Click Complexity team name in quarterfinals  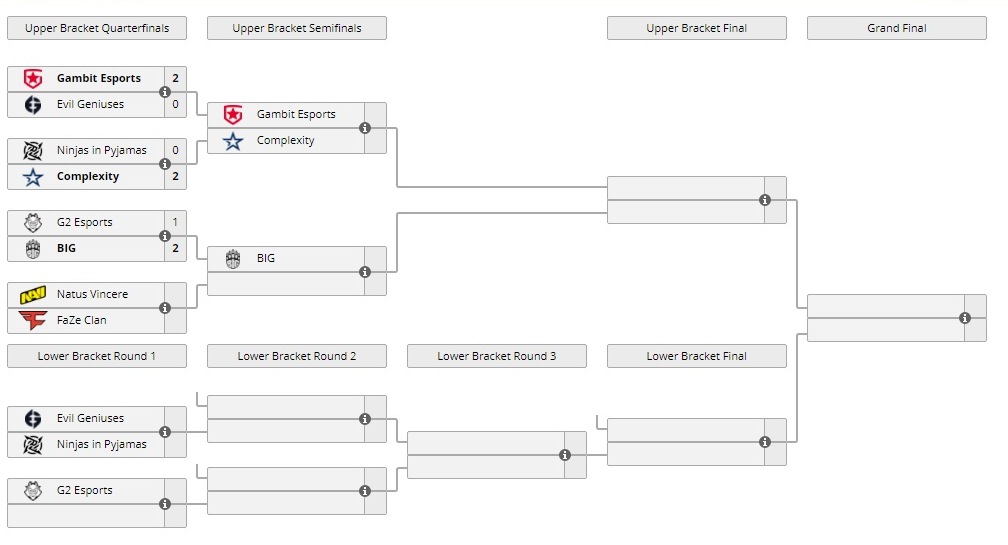88,176
